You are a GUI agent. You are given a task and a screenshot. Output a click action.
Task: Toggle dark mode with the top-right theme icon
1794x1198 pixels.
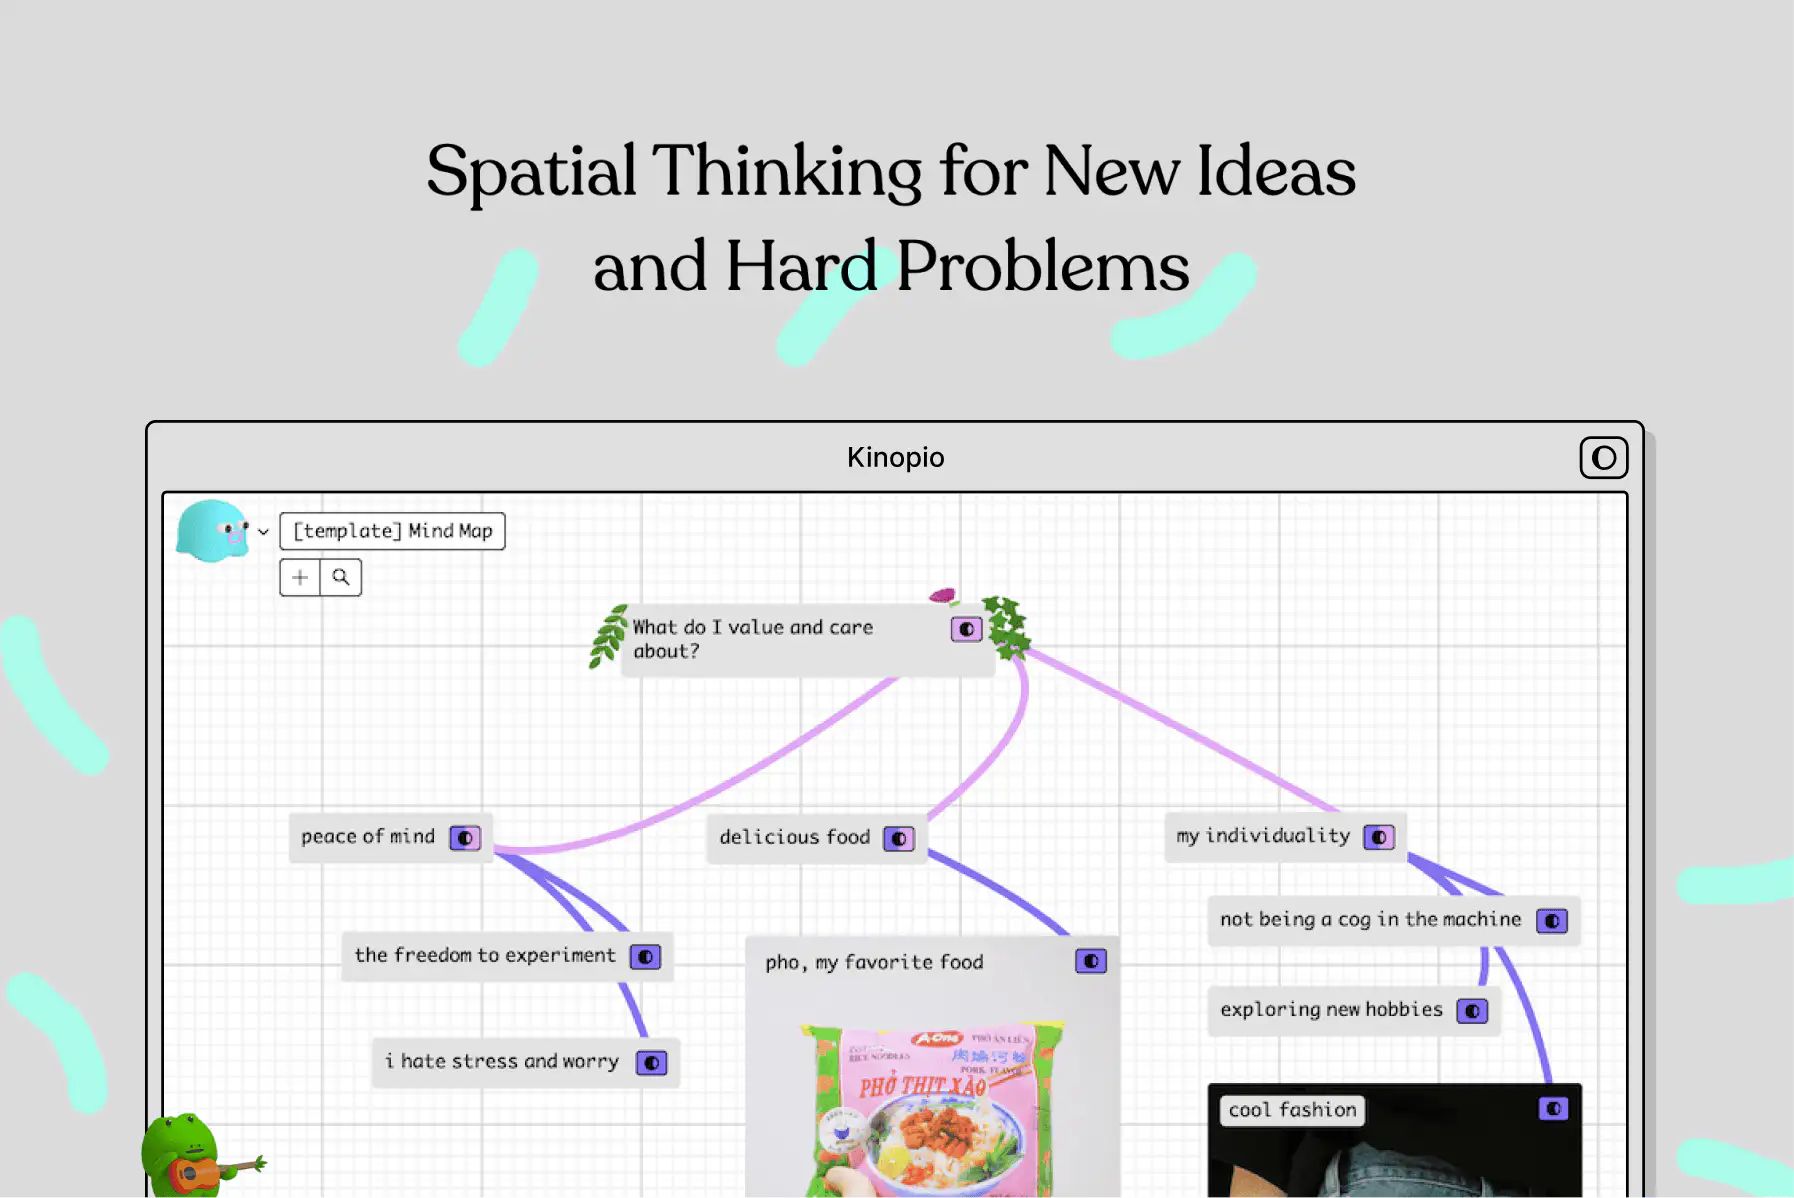pos(1603,457)
